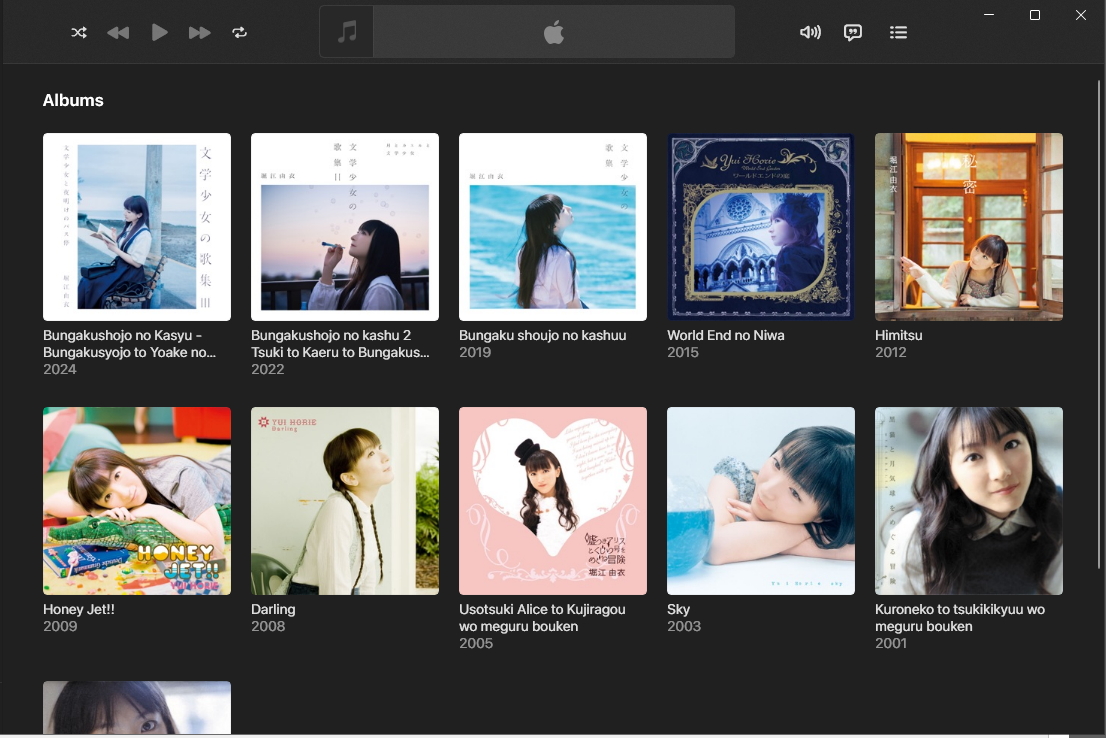Image resolution: width=1106 pixels, height=738 pixels.
Task: Click the 'Sky' album title
Action: [x=679, y=609]
